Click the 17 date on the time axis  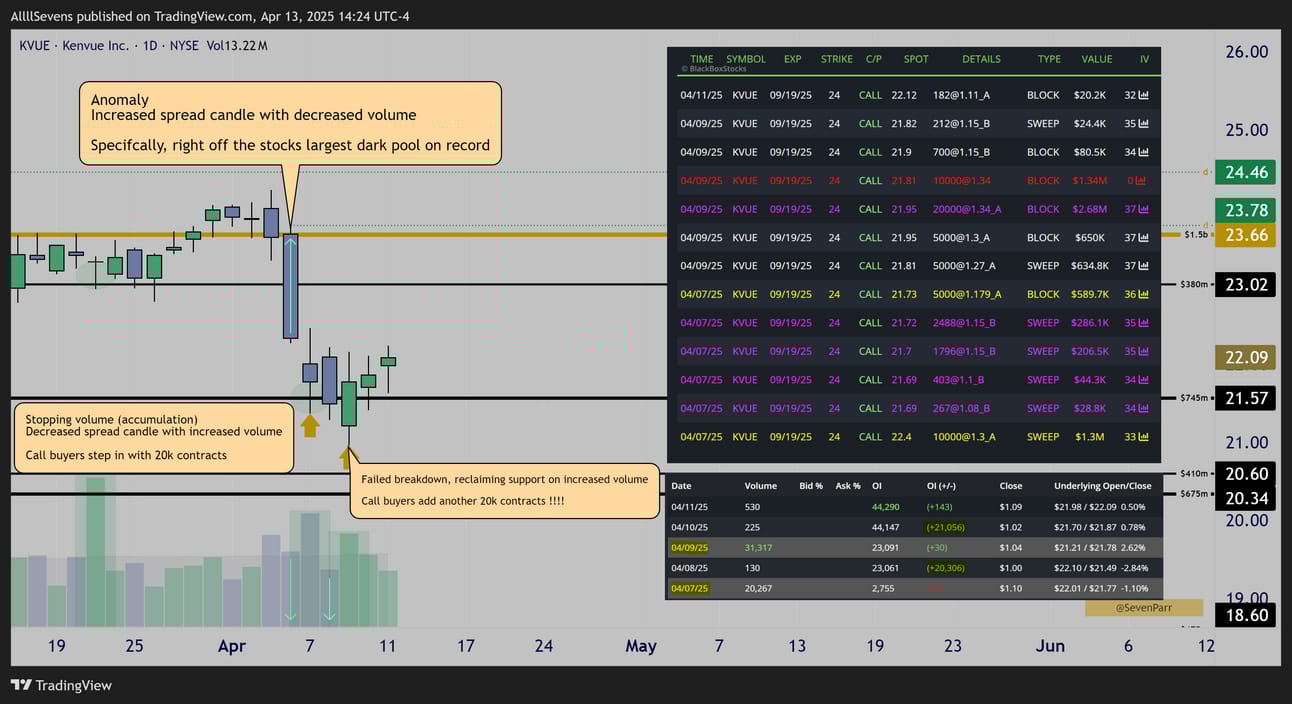coord(466,646)
